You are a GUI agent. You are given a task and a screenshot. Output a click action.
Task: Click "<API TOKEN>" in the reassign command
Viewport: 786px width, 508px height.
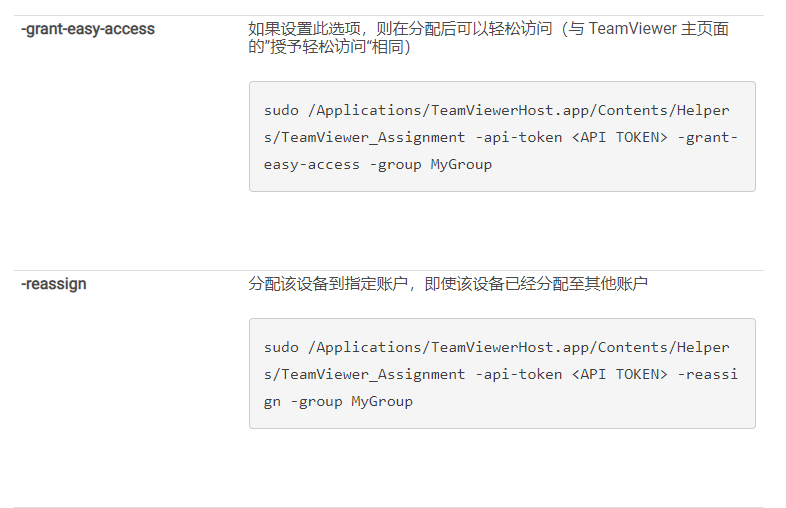(x=619, y=374)
